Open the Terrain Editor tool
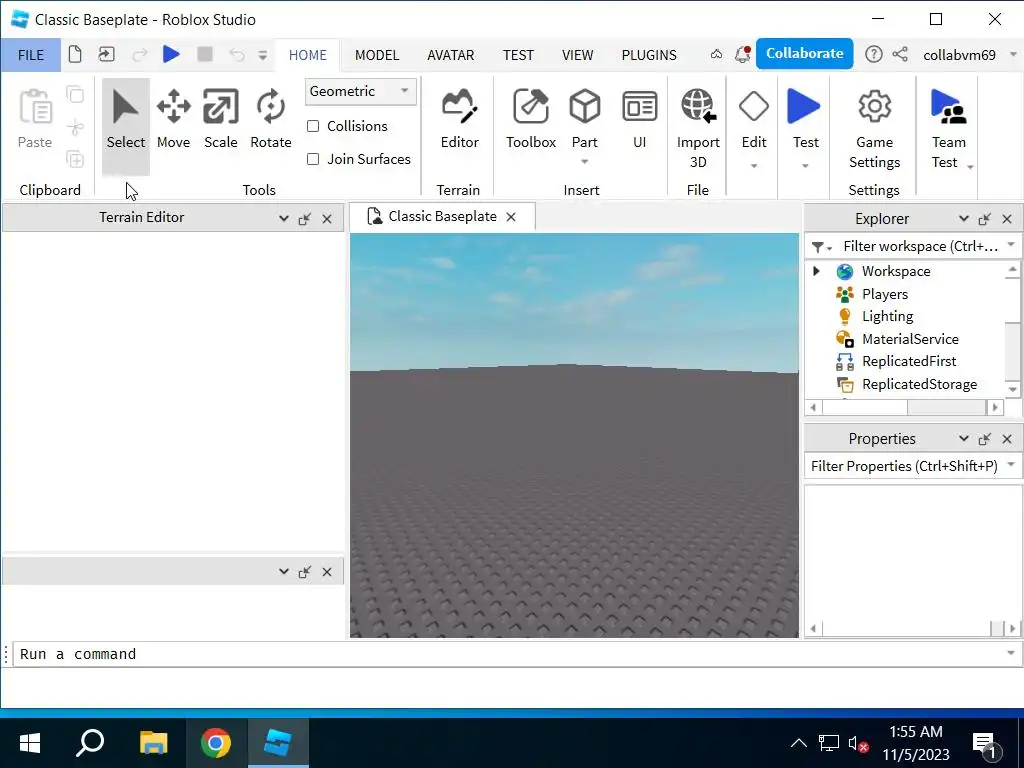1024x768 pixels. [x=459, y=120]
